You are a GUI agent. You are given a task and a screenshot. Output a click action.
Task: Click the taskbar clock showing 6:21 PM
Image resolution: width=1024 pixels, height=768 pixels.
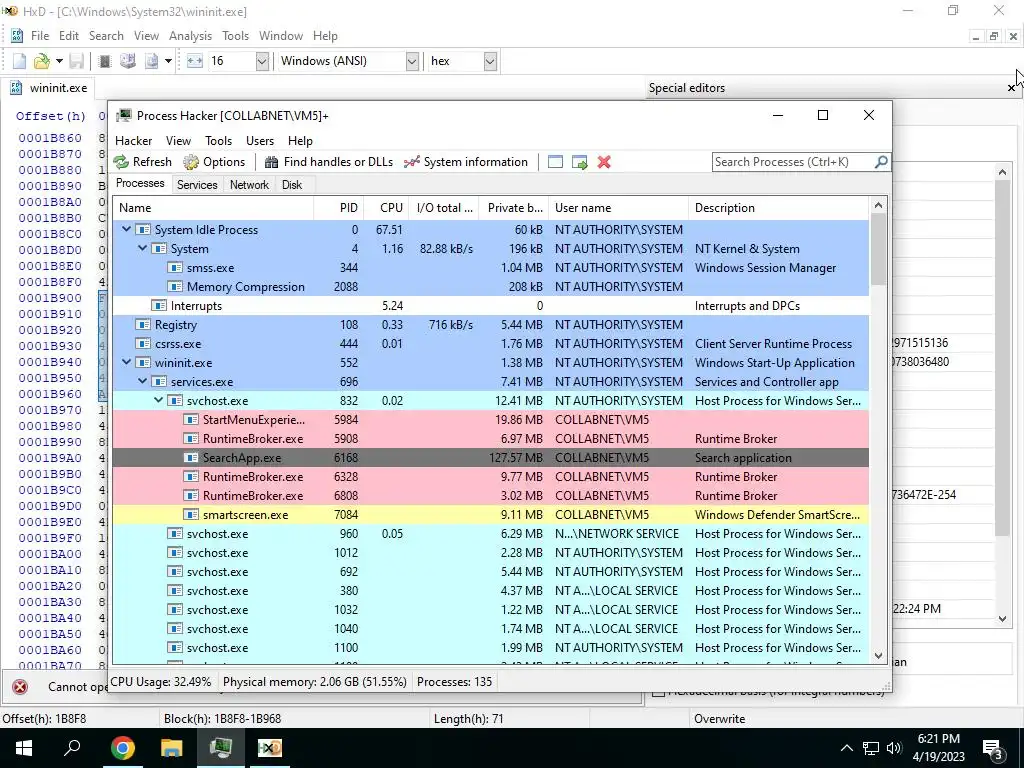[x=938, y=748]
